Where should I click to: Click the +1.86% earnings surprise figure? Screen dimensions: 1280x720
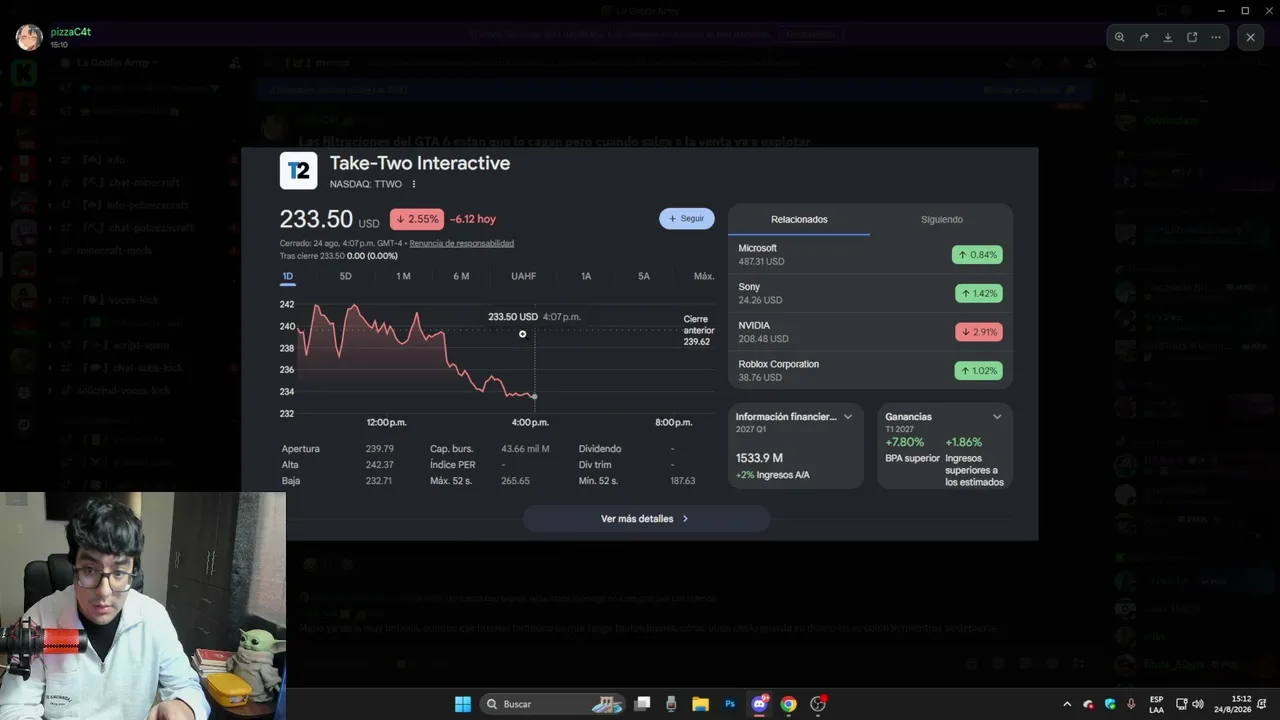[964, 442]
